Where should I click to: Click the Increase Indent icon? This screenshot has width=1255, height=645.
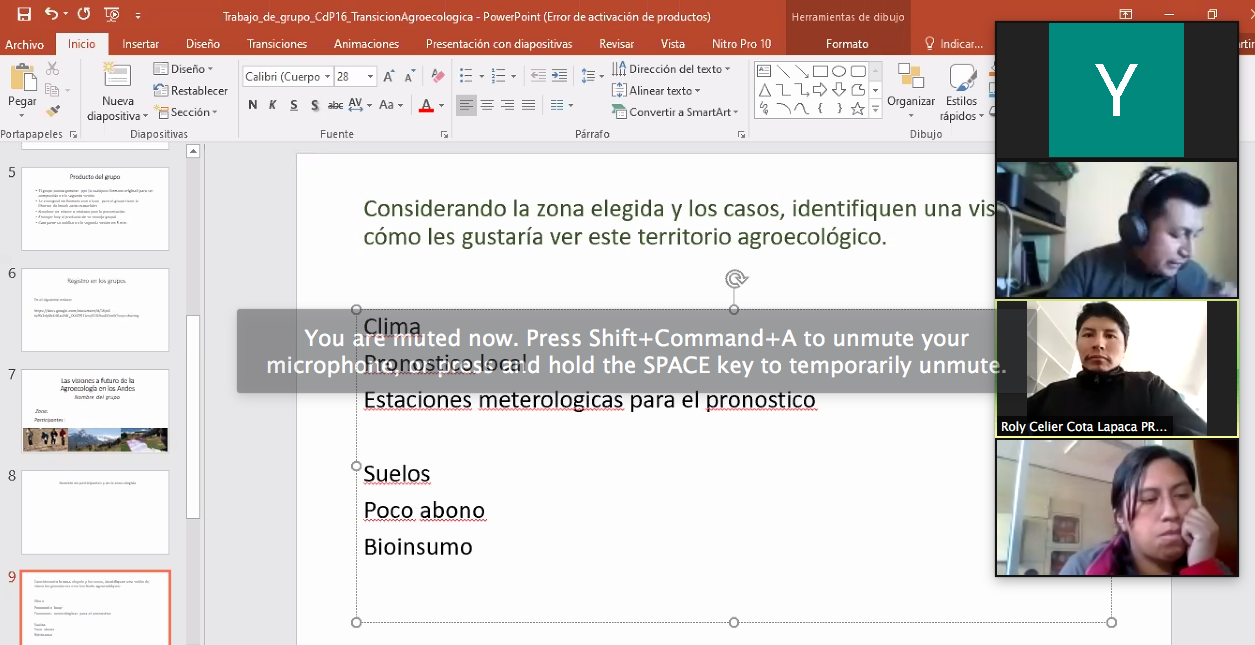558,76
